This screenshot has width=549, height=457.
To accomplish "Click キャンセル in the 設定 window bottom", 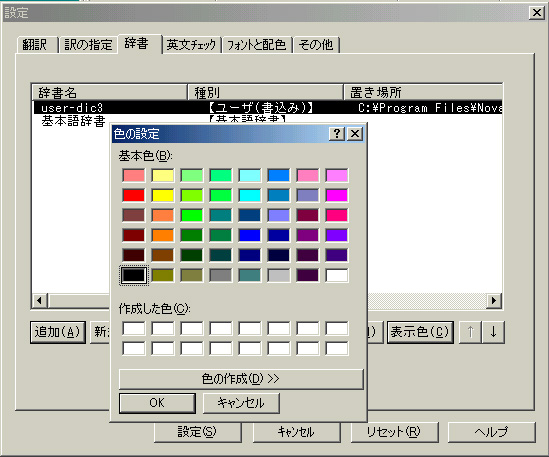I will coord(296,432).
